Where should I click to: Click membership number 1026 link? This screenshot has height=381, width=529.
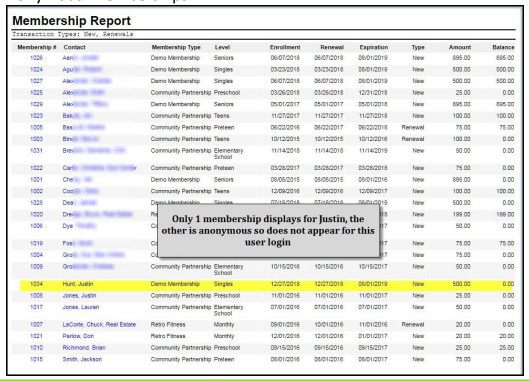[36, 58]
